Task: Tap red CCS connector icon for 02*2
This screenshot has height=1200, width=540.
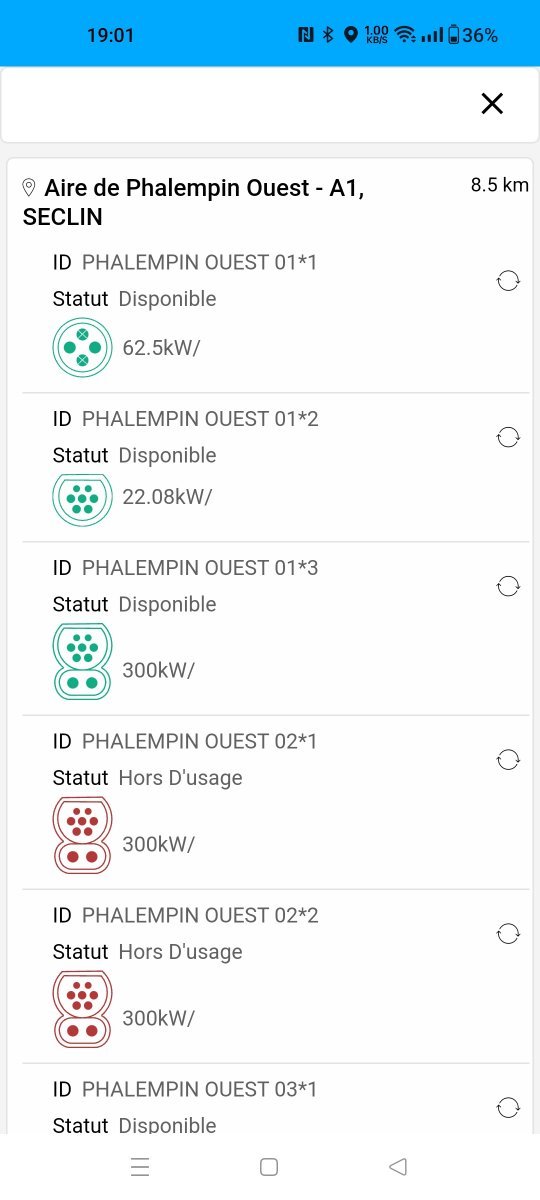Action: (82, 1009)
